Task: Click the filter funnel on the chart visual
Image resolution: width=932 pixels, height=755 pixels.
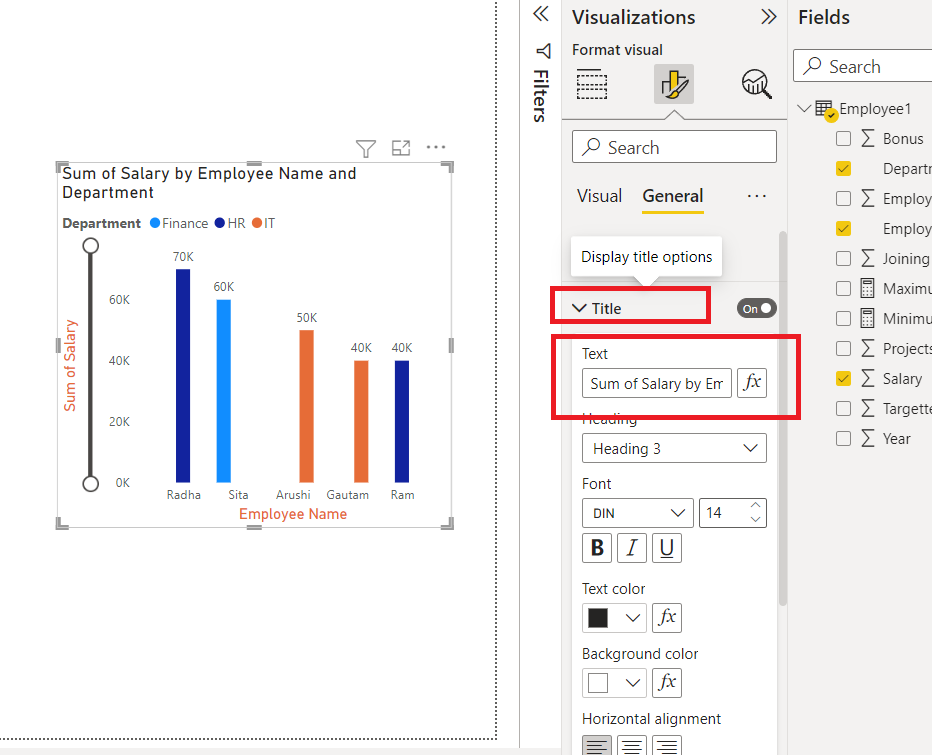Action: (365, 147)
